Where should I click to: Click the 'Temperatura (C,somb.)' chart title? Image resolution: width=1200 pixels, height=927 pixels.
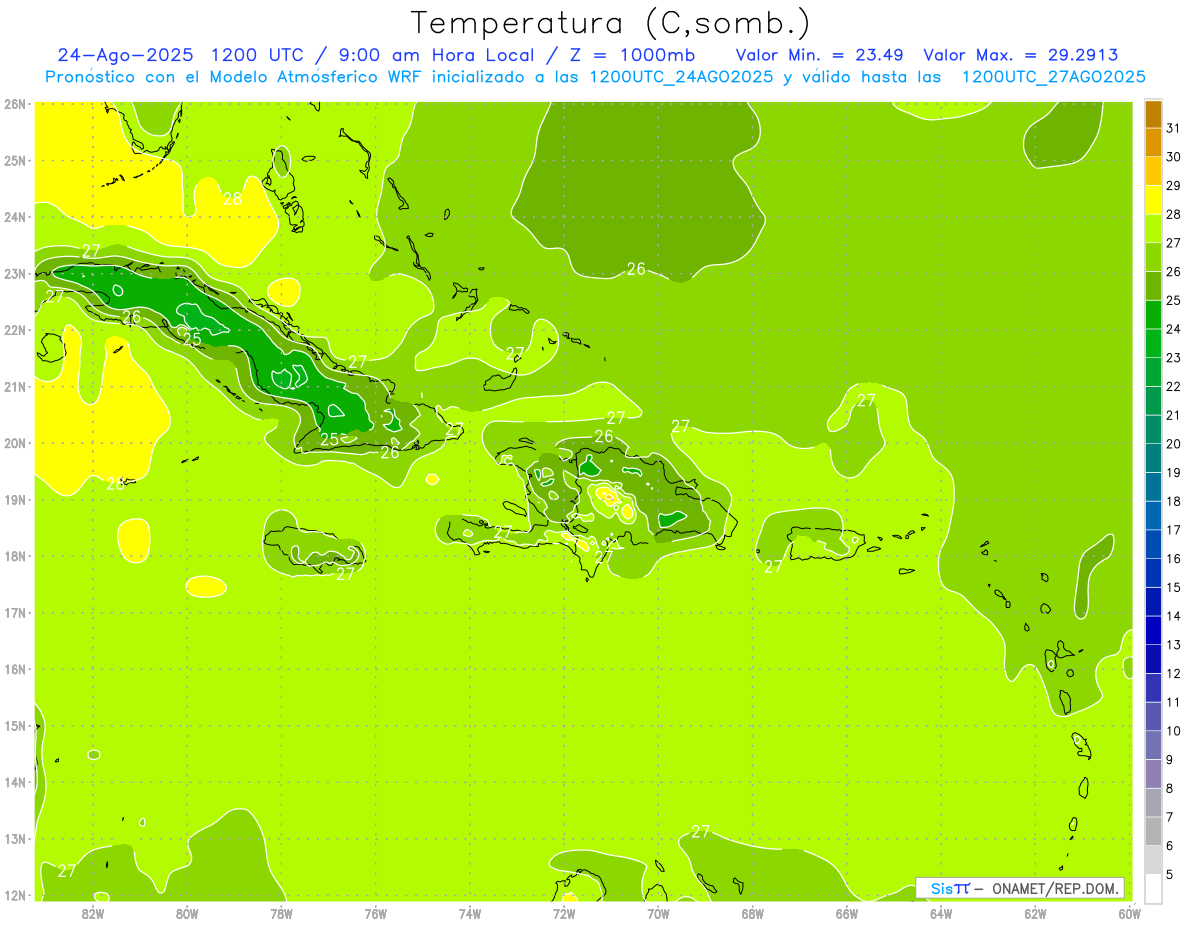(610, 24)
